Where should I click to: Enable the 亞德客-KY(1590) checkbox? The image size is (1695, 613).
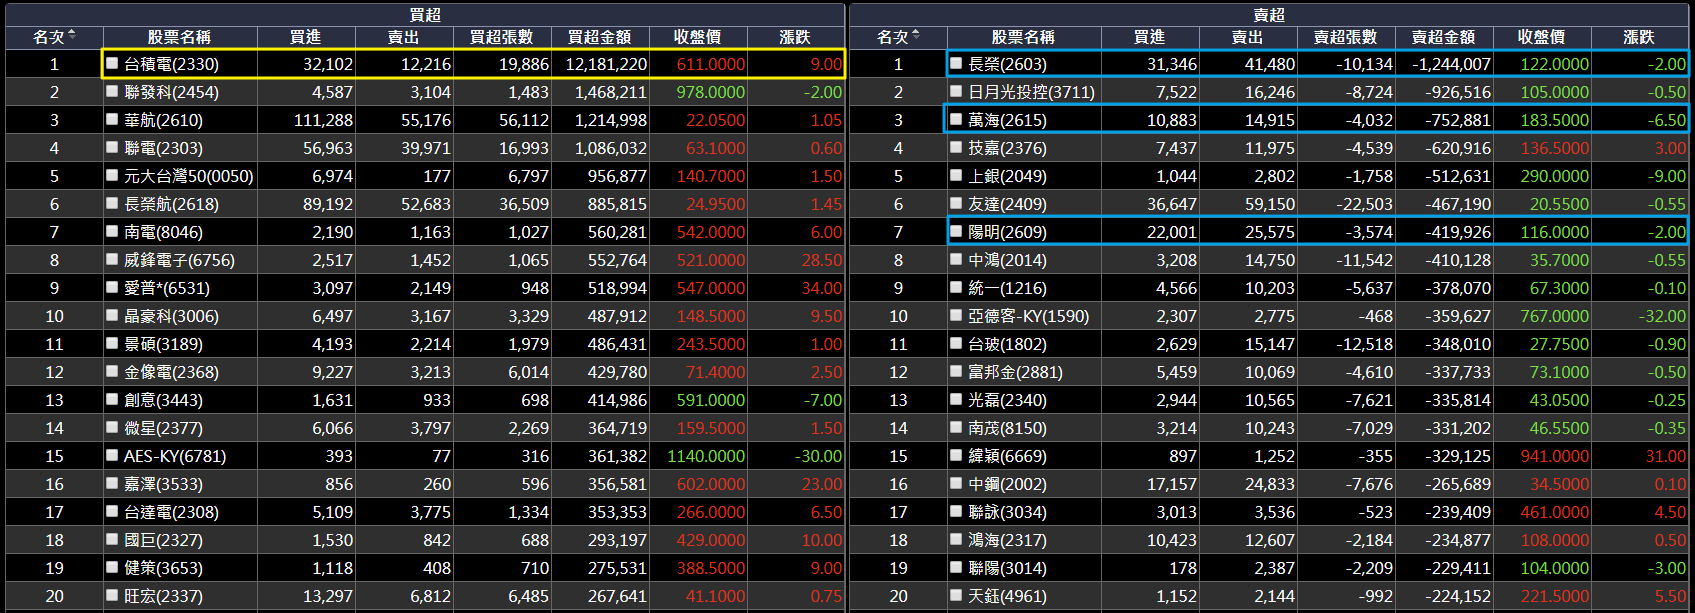point(957,315)
